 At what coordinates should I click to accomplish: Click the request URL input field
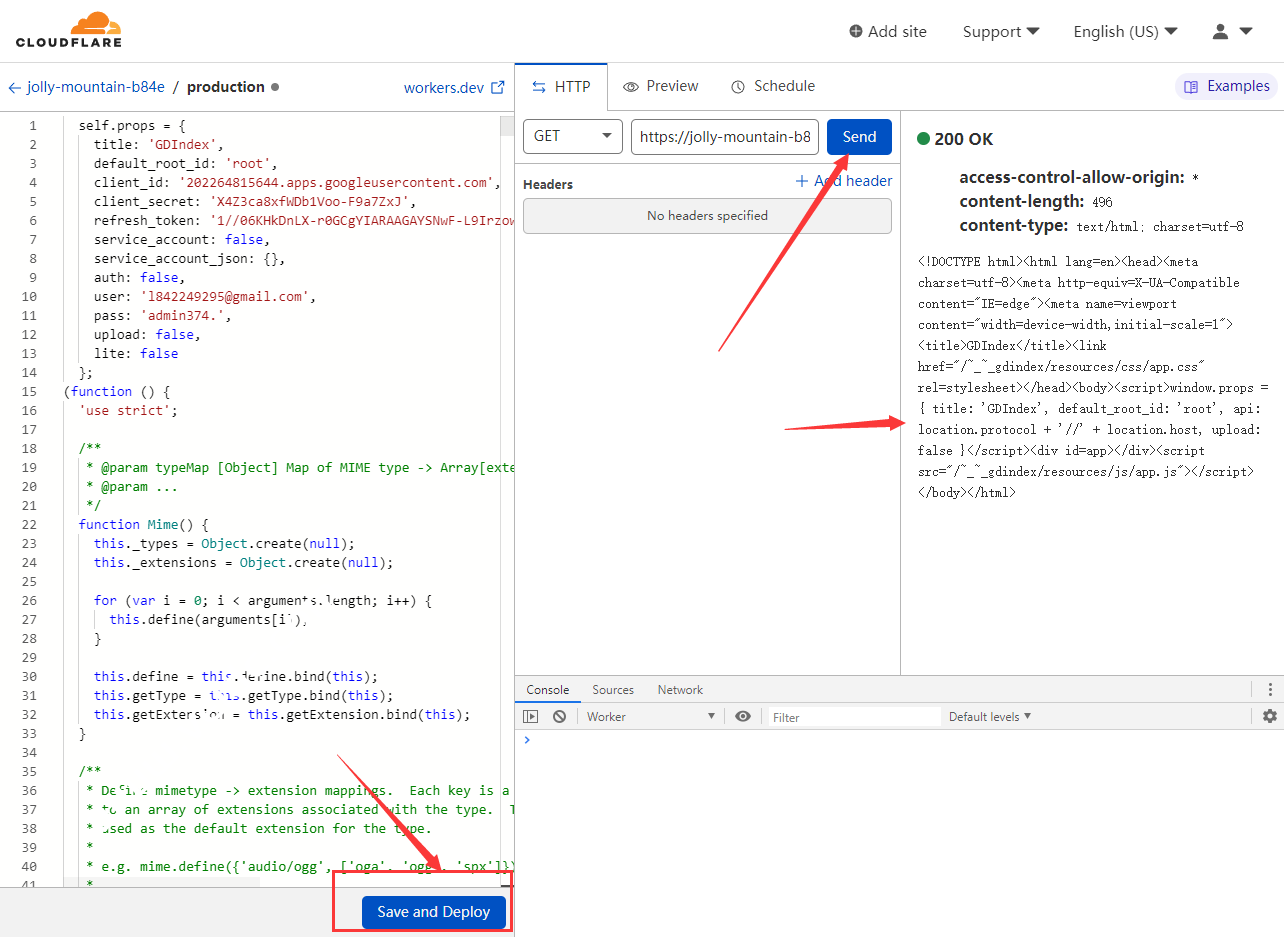coord(724,137)
